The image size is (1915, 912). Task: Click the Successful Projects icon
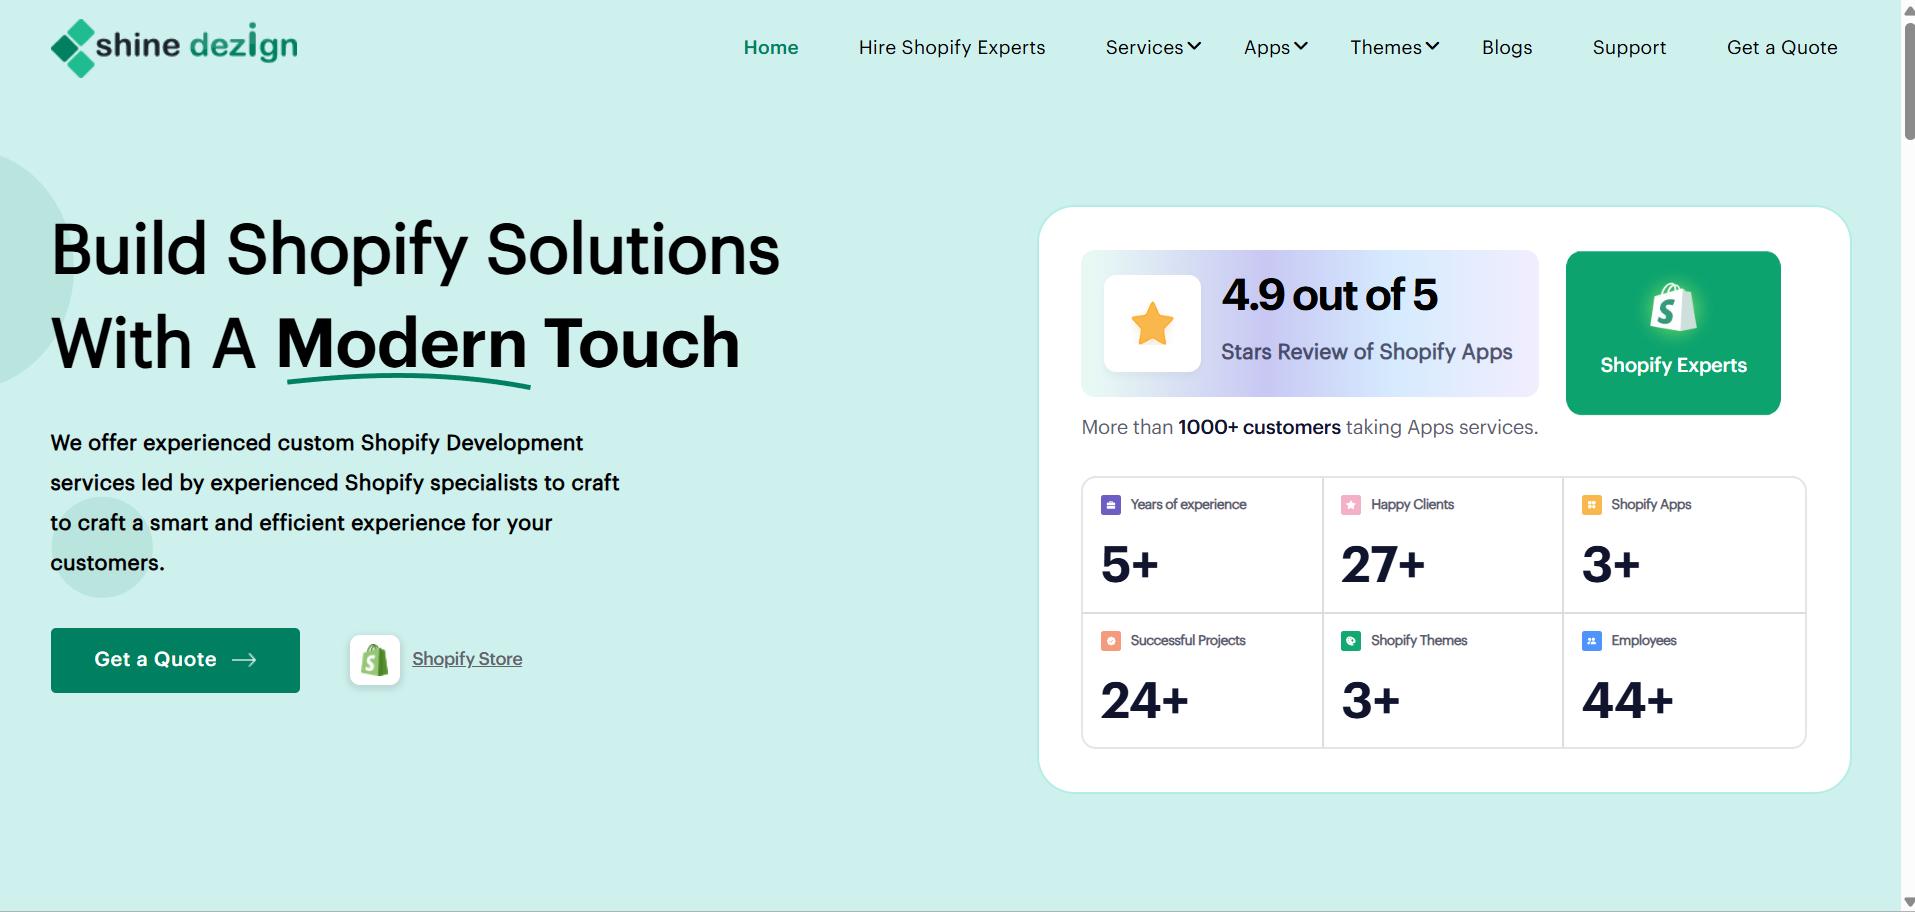(1110, 641)
